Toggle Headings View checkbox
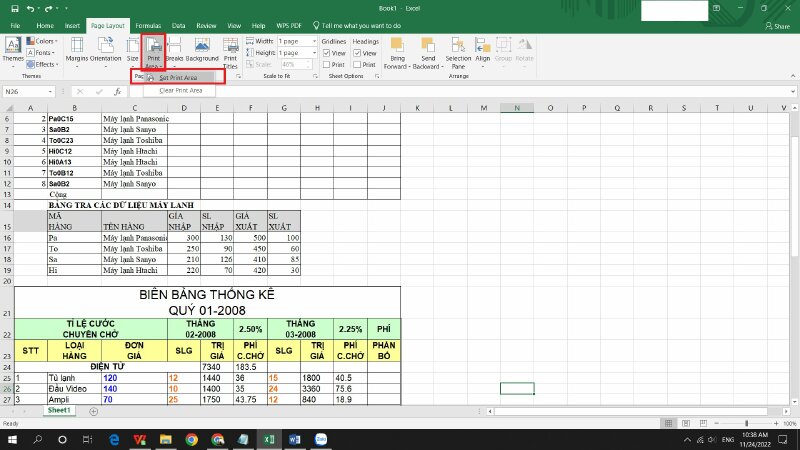 pyautogui.click(x=357, y=53)
